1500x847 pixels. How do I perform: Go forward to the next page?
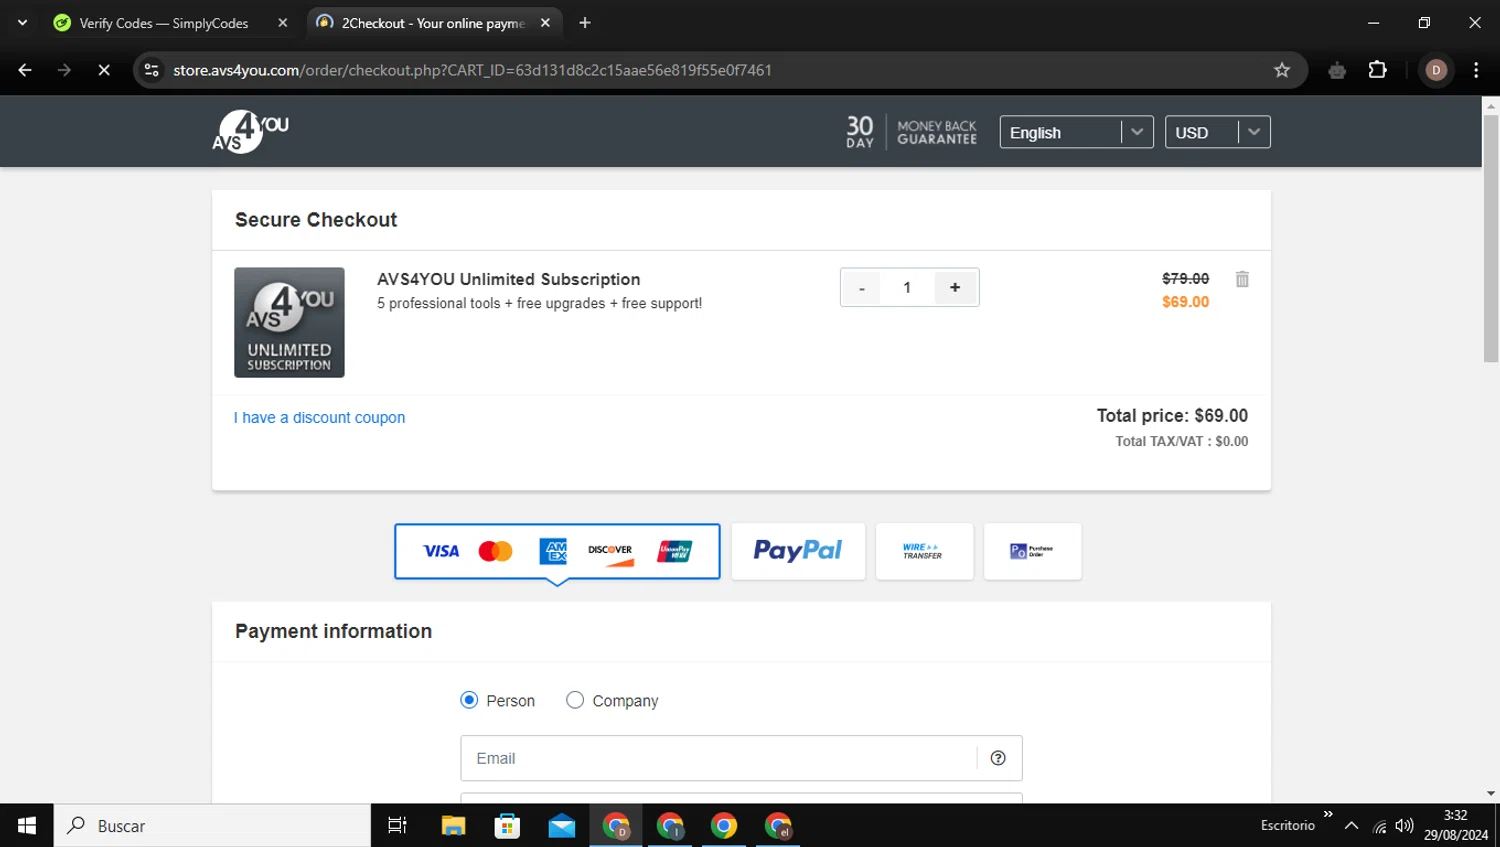64,70
